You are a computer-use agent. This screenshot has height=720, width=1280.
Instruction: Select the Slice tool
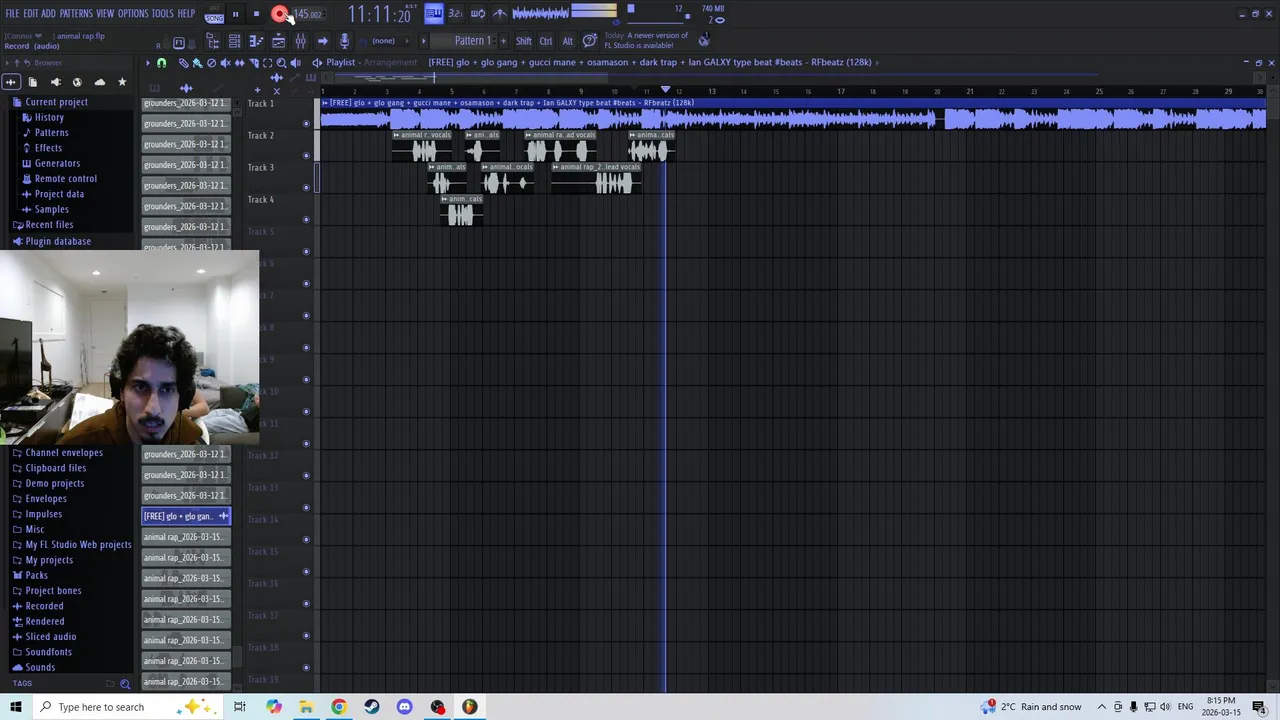click(x=253, y=63)
